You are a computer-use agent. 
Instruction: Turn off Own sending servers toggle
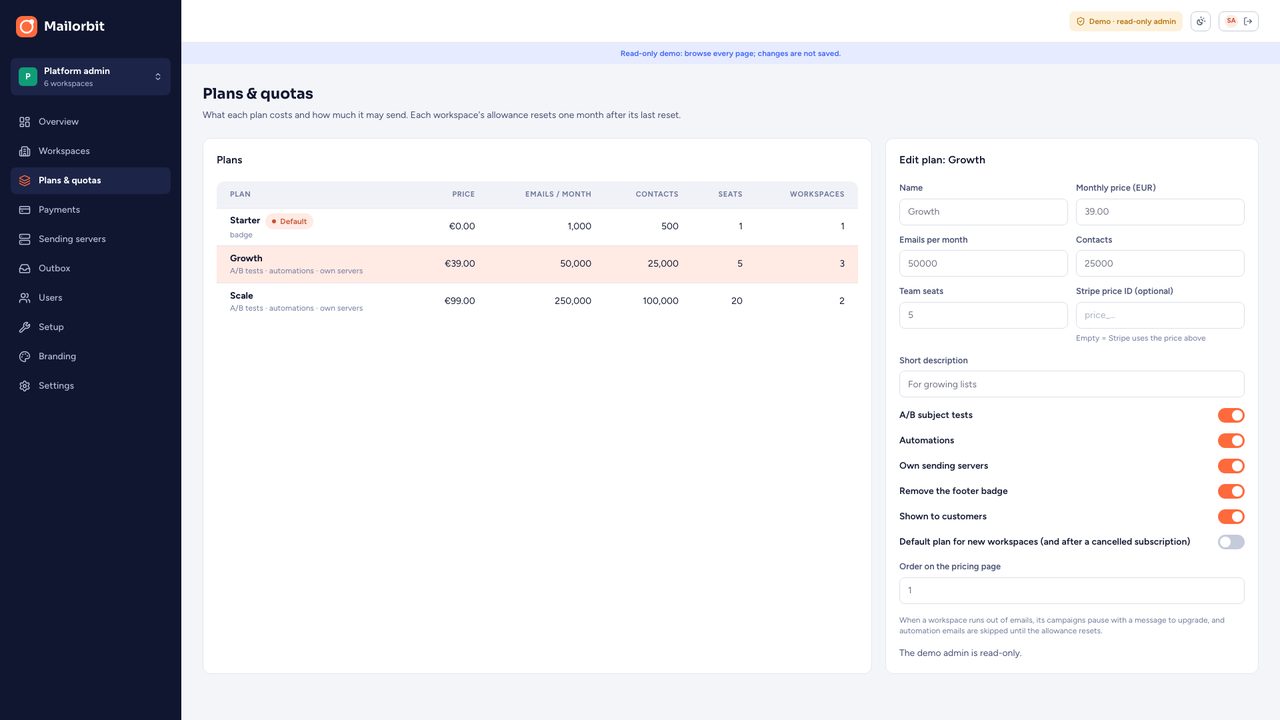(x=1231, y=466)
